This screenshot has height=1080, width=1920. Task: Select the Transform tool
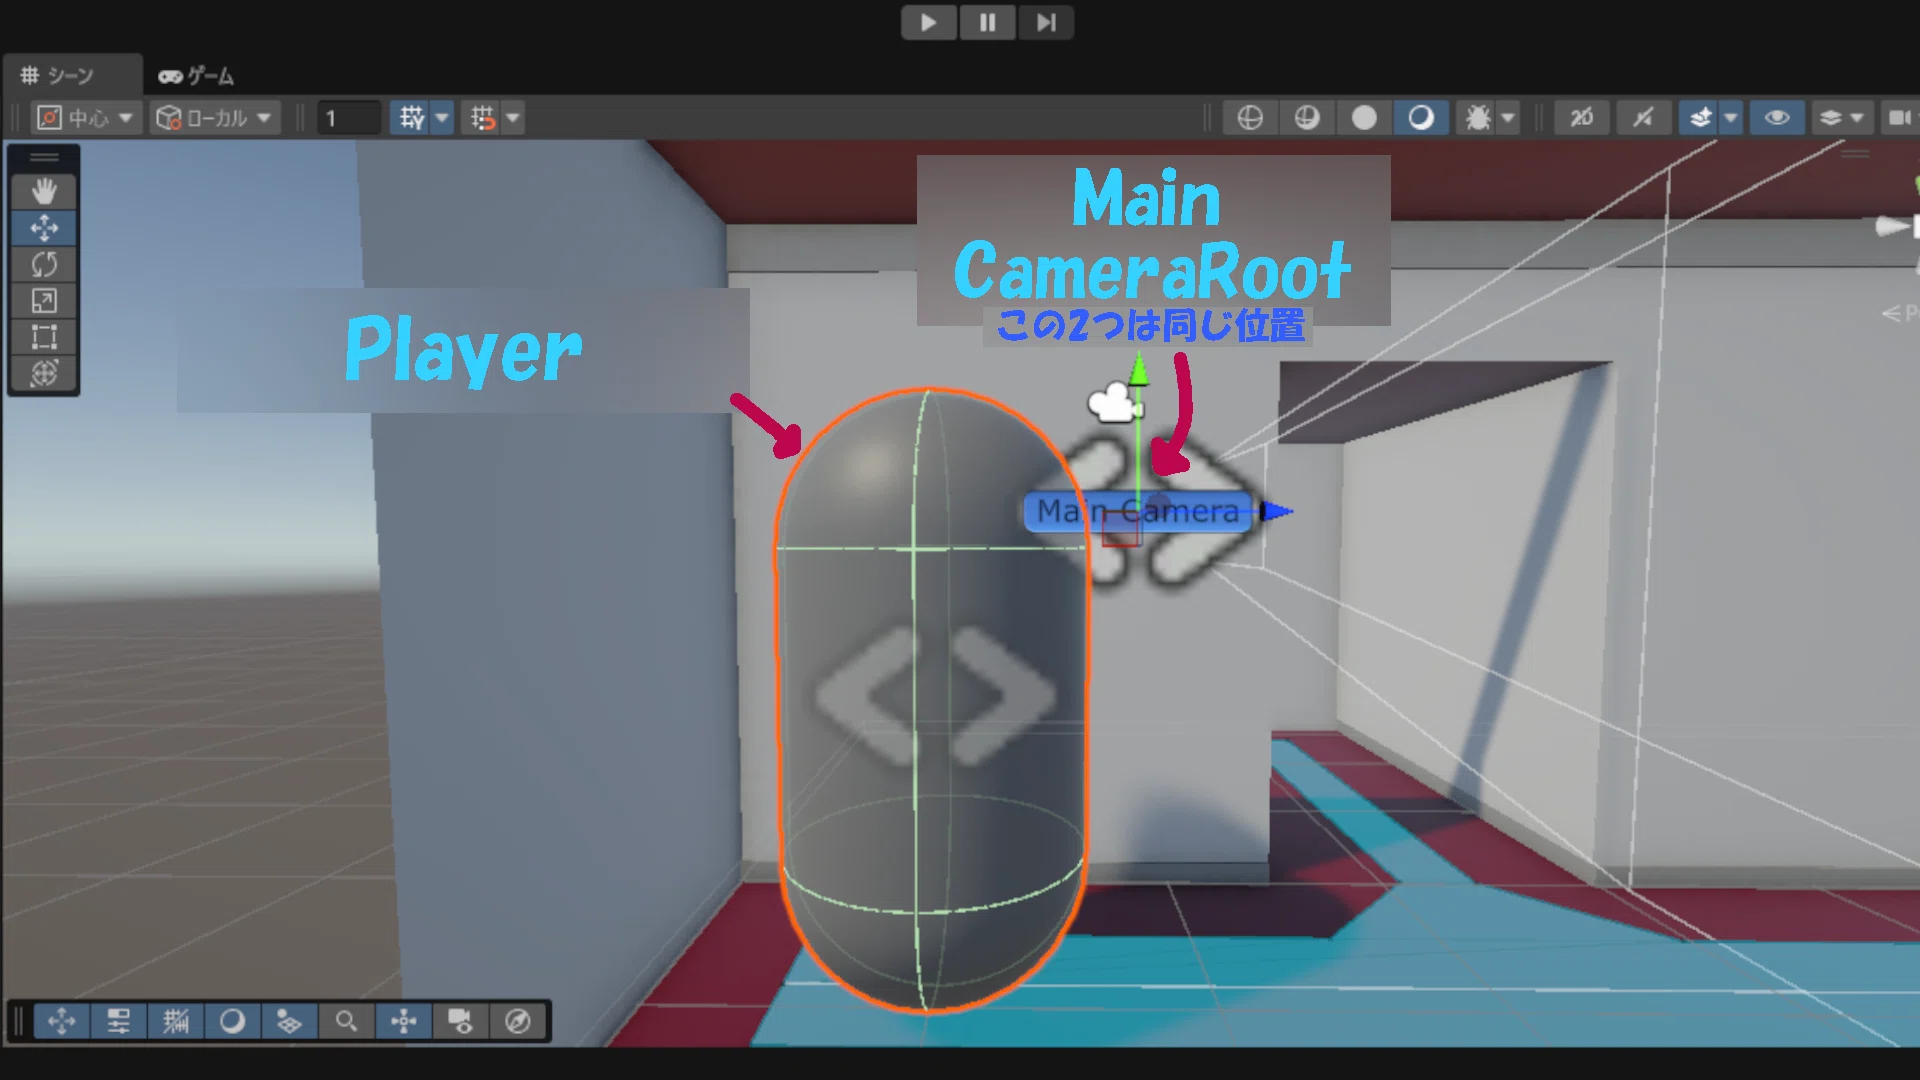44,373
